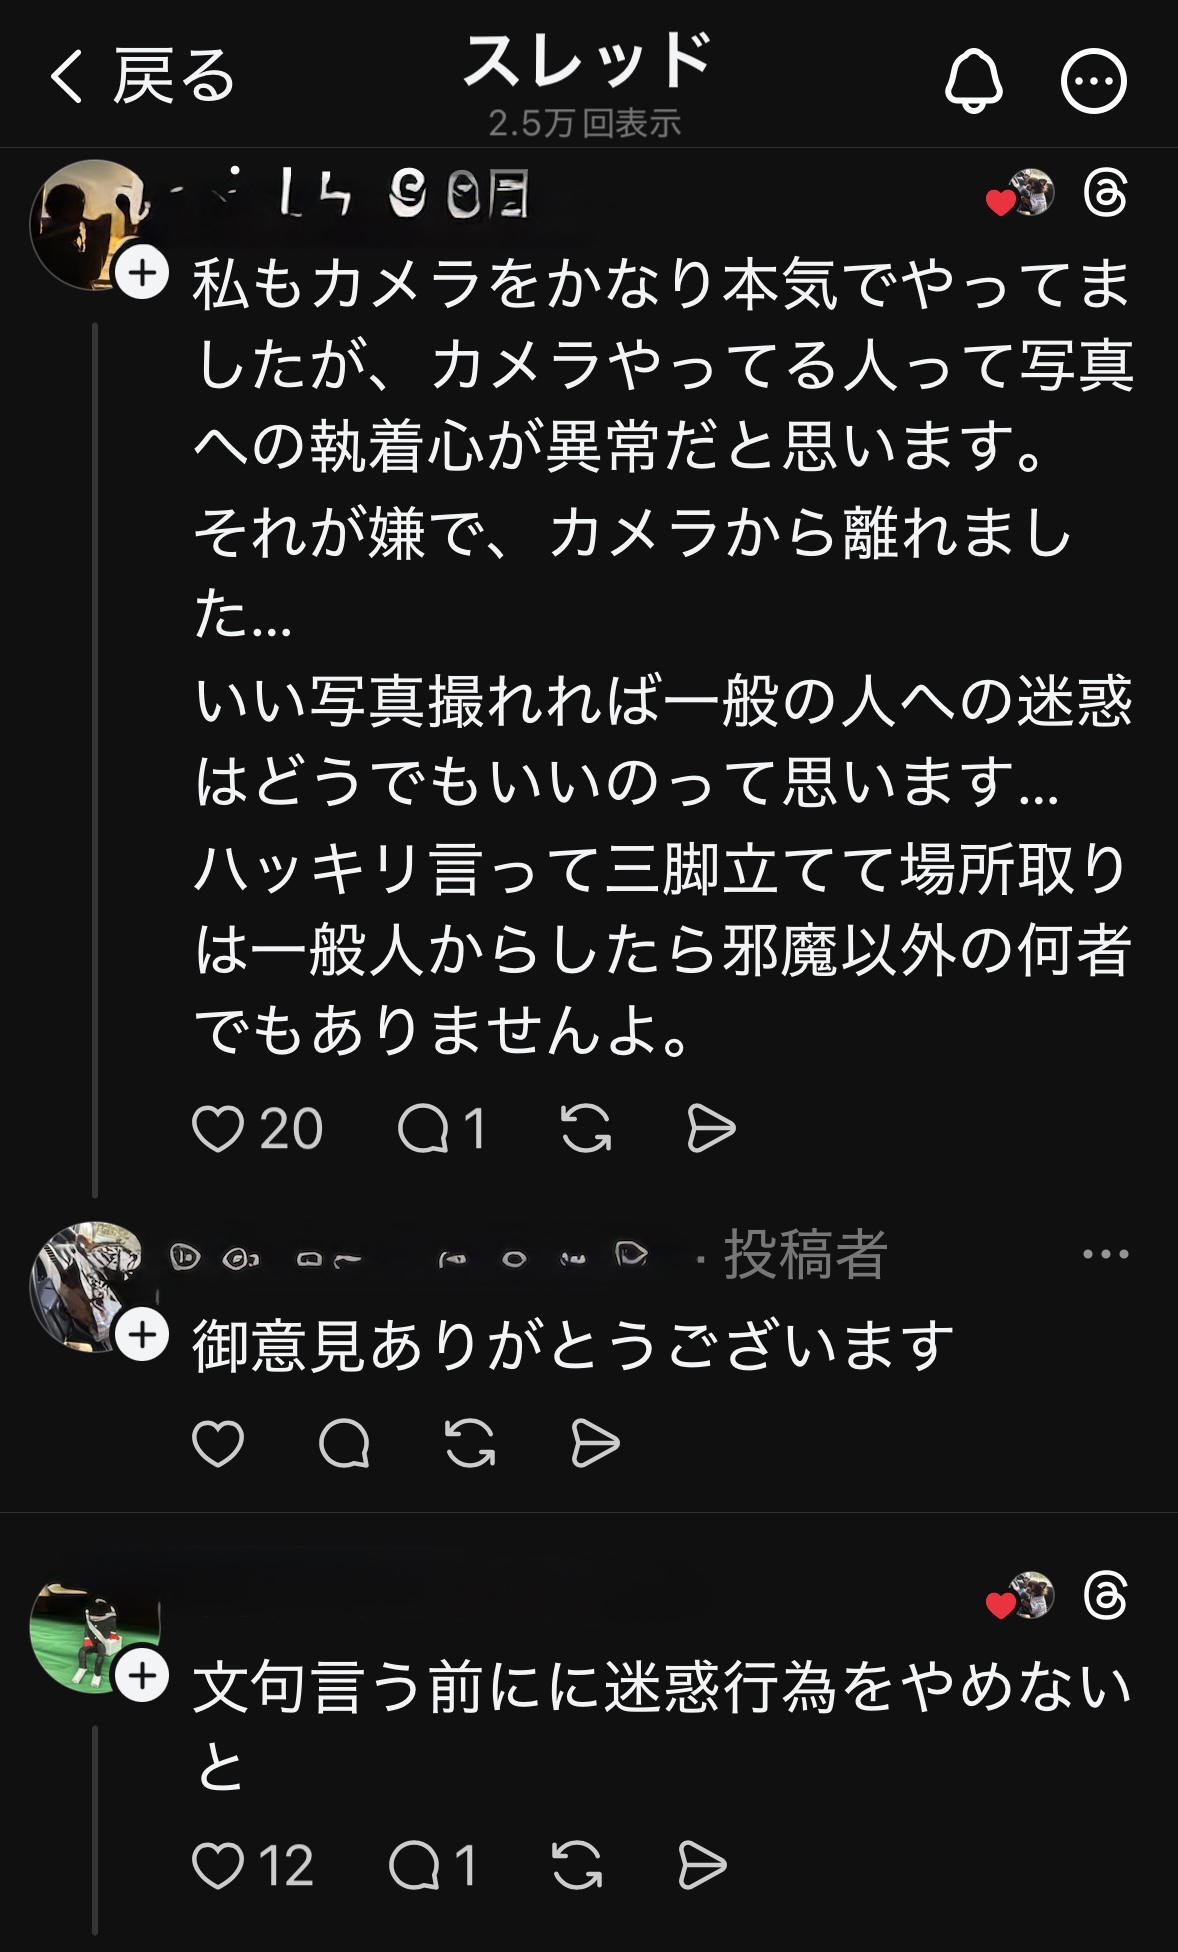Follow the first commenter via plus badge
This screenshot has width=1178, height=1952.
[x=142, y=272]
